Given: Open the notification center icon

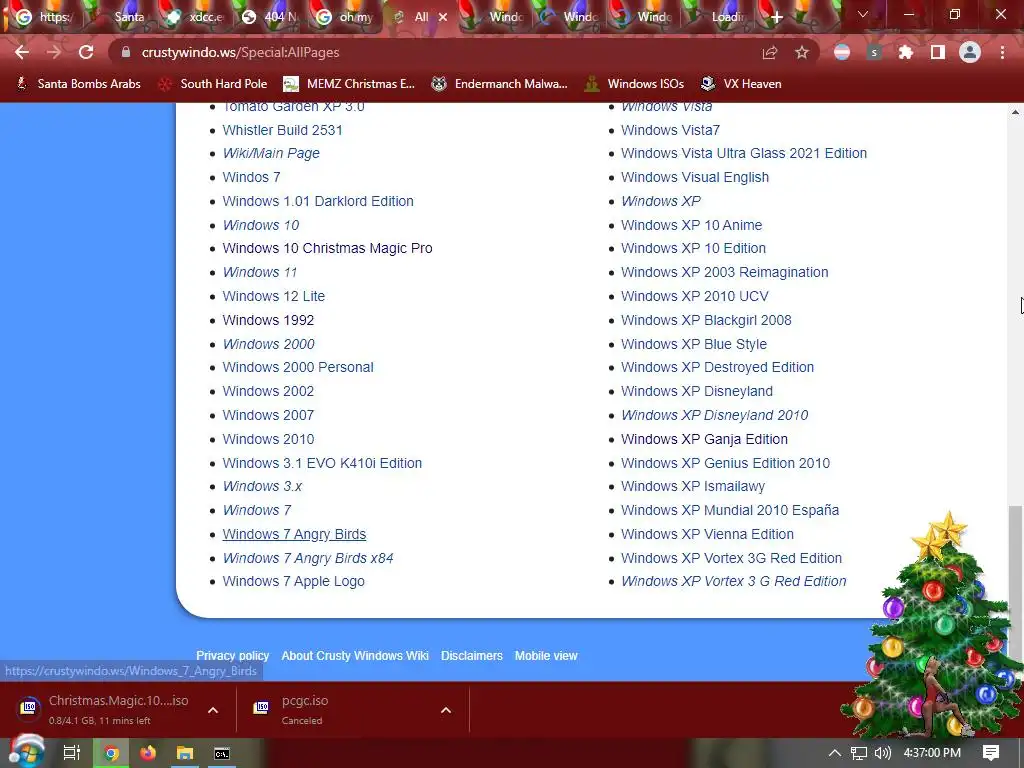Looking at the screenshot, I should 991,753.
